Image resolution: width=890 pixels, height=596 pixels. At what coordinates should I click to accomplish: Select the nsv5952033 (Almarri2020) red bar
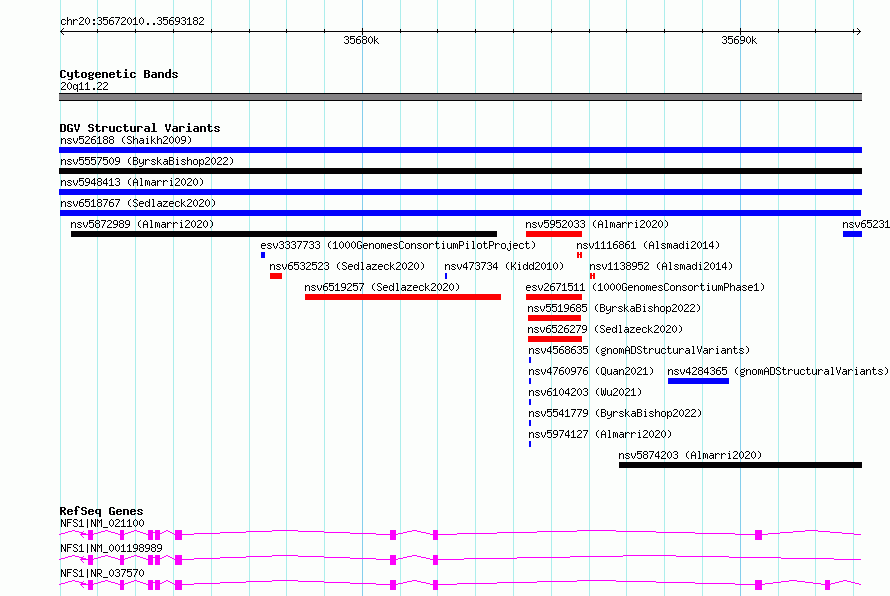pos(554,234)
